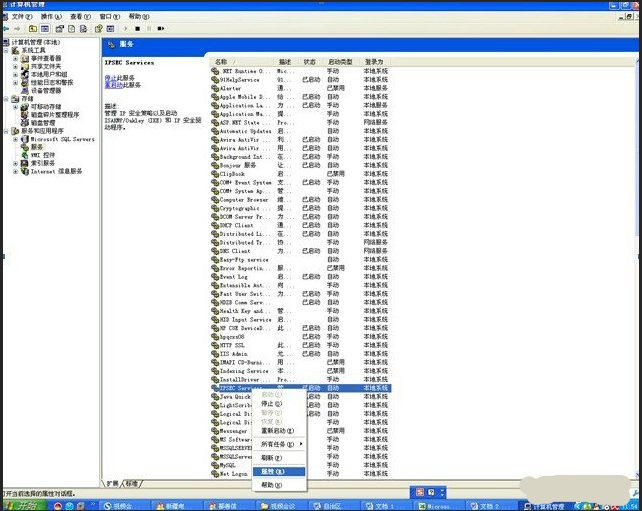Screen dimensions: 642x511
Task: Select the 磁盘碎片整理程序 defragmenter tree icon
Action: pyautogui.click(x=25, y=115)
